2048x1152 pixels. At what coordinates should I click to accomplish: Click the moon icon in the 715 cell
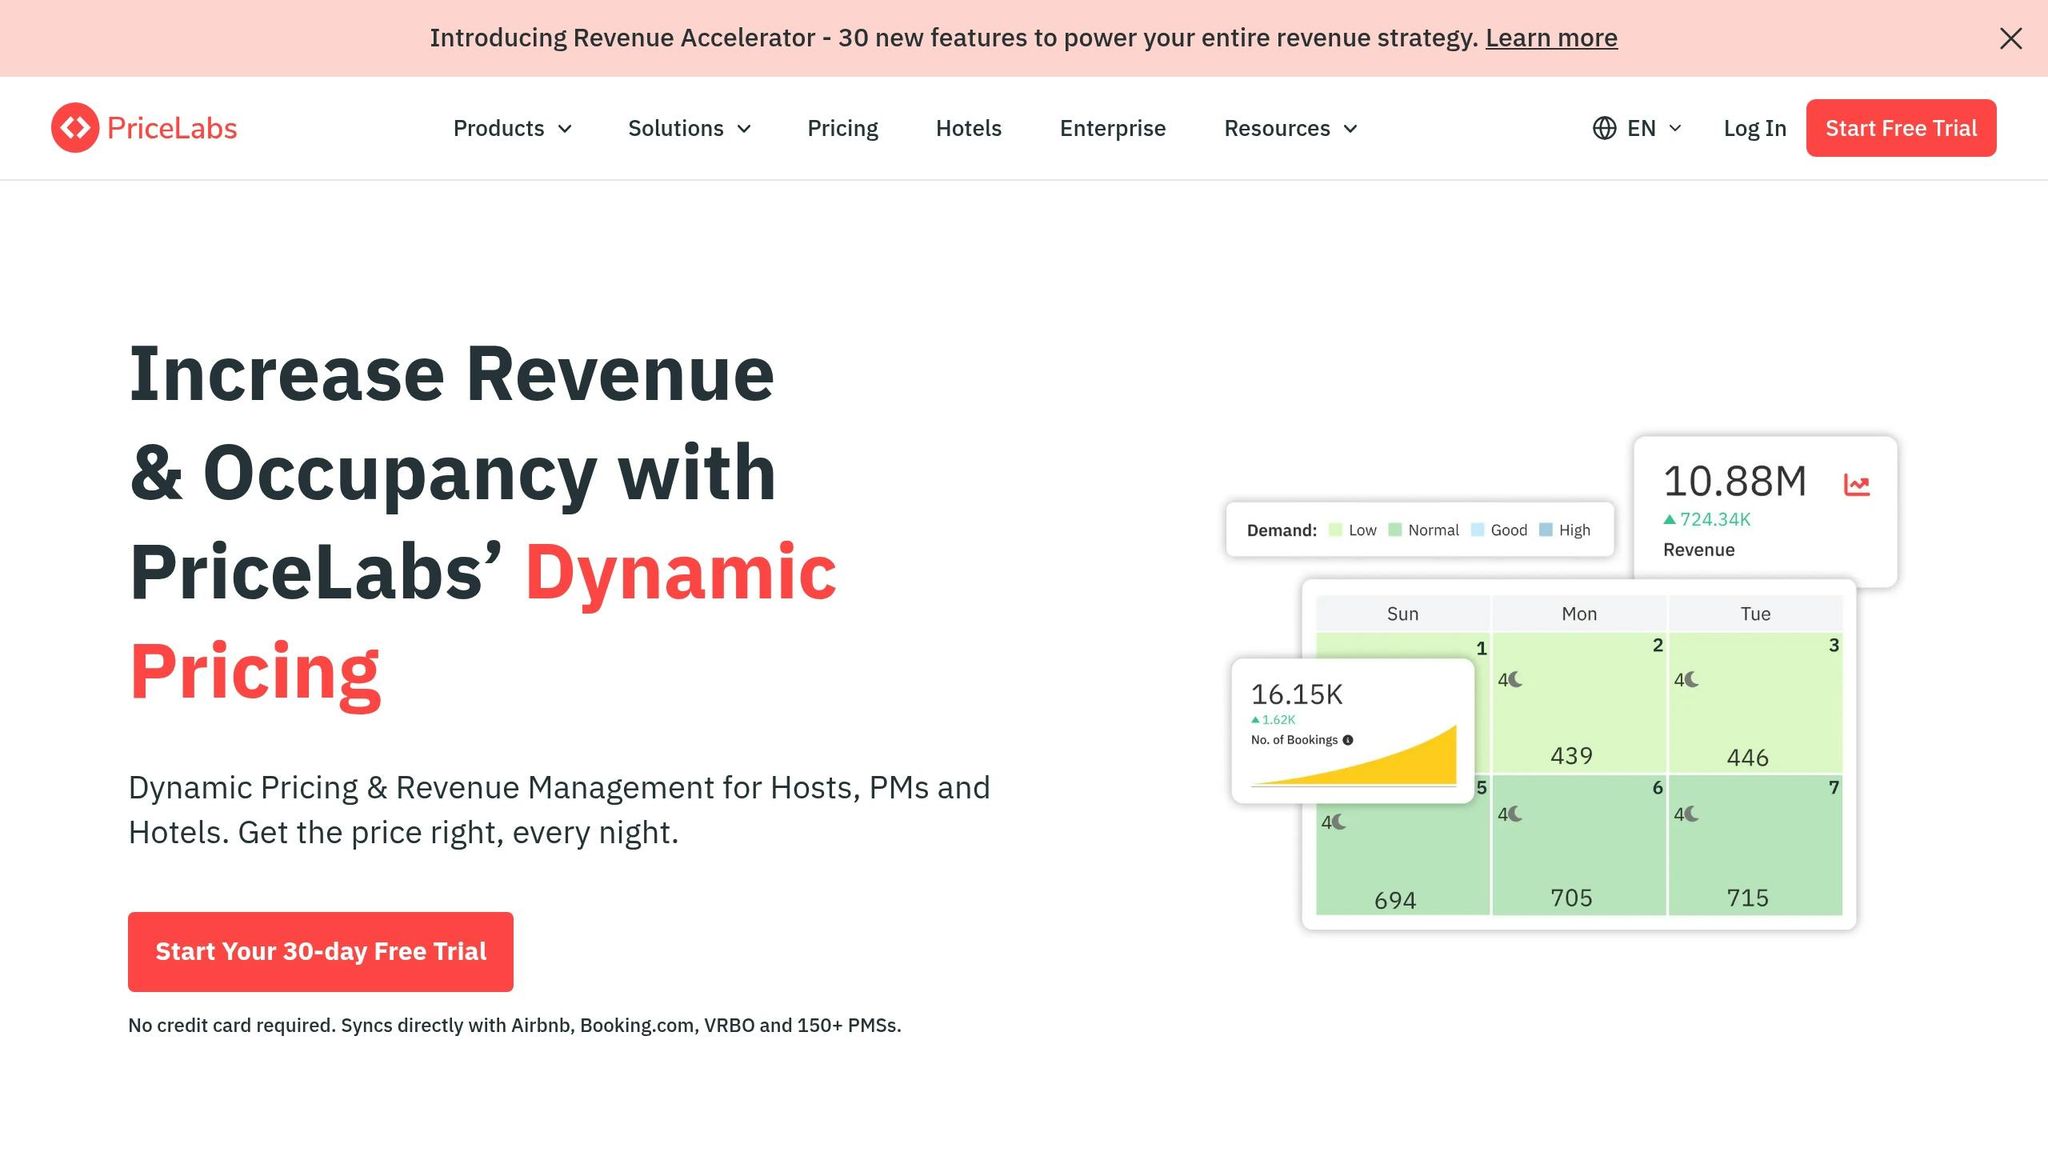pos(1691,814)
